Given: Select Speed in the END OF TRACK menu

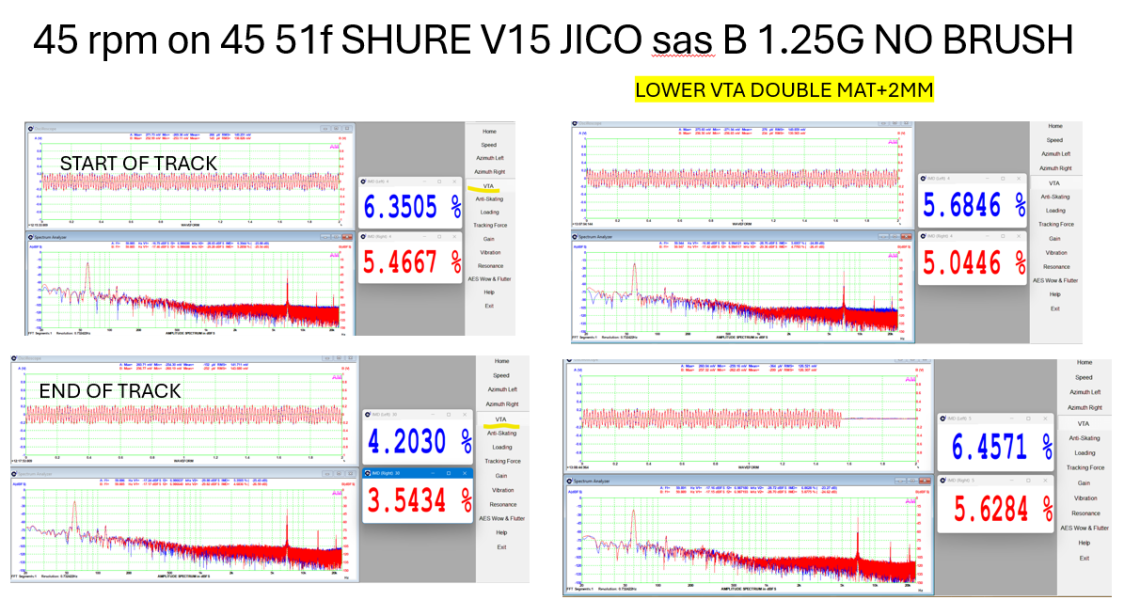Looking at the screenshot, I should (501, 375).
